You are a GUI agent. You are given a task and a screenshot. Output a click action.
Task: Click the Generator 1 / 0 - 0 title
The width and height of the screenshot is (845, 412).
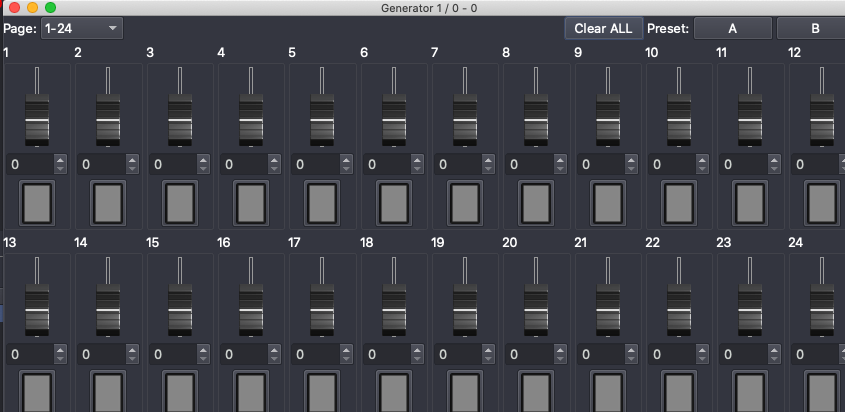429,8
